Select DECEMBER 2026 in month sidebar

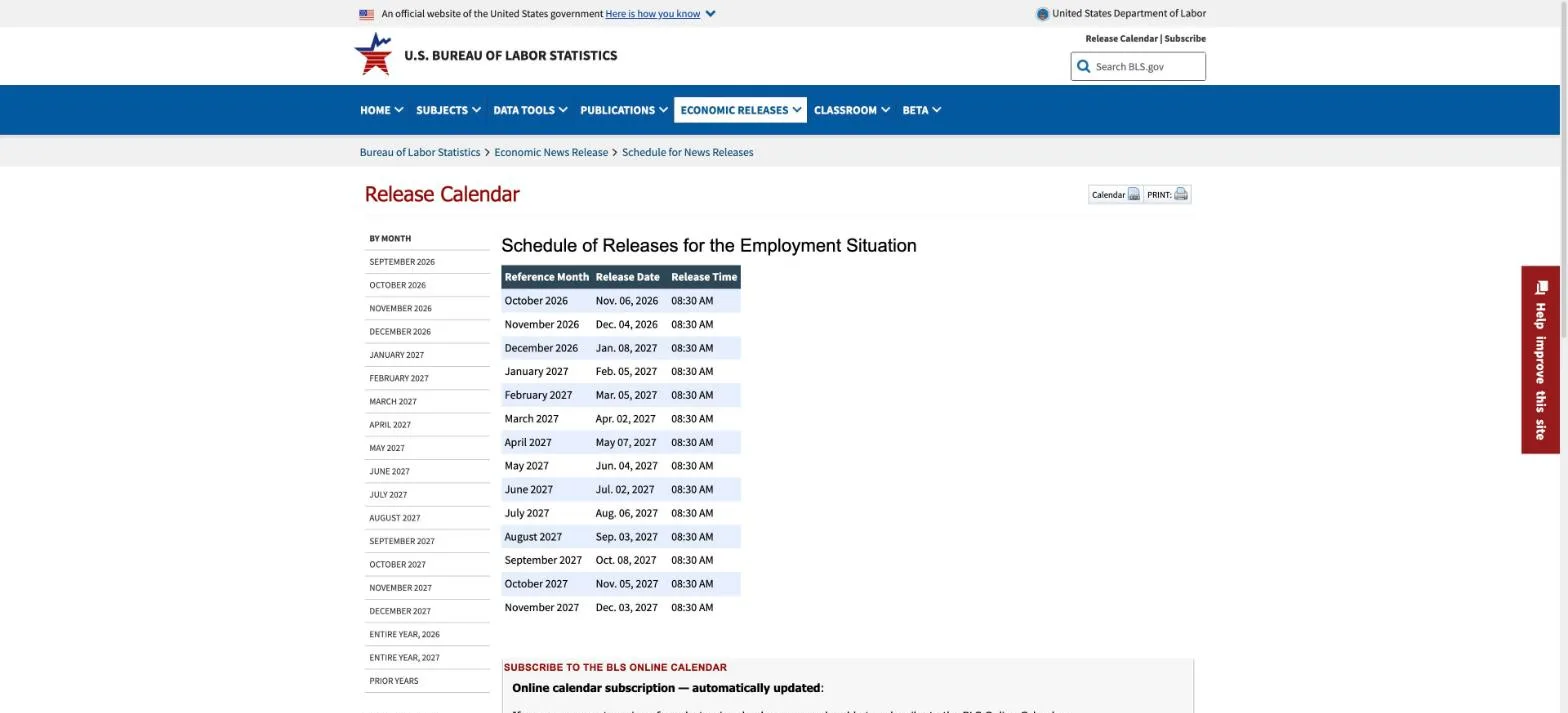tap(400, 332)
